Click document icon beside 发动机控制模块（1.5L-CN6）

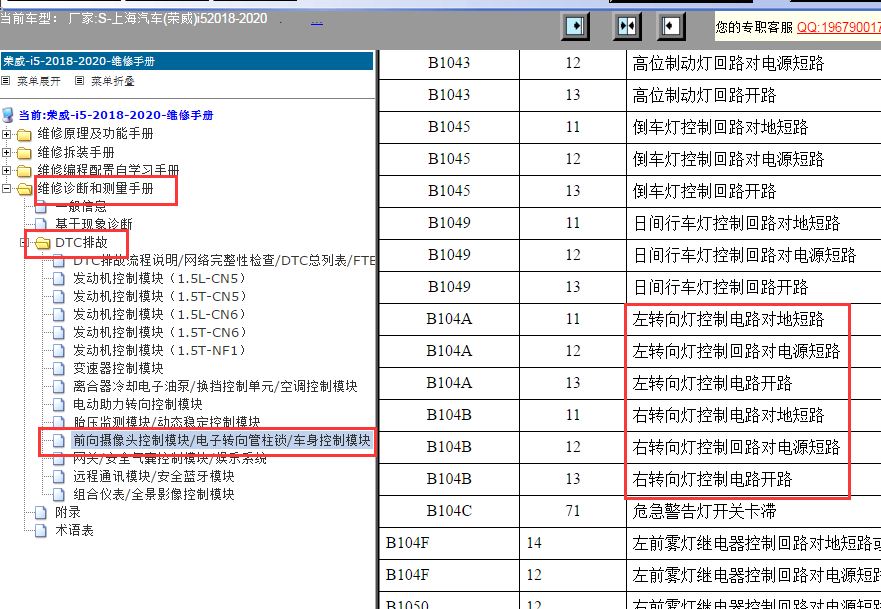coord(58,315)
